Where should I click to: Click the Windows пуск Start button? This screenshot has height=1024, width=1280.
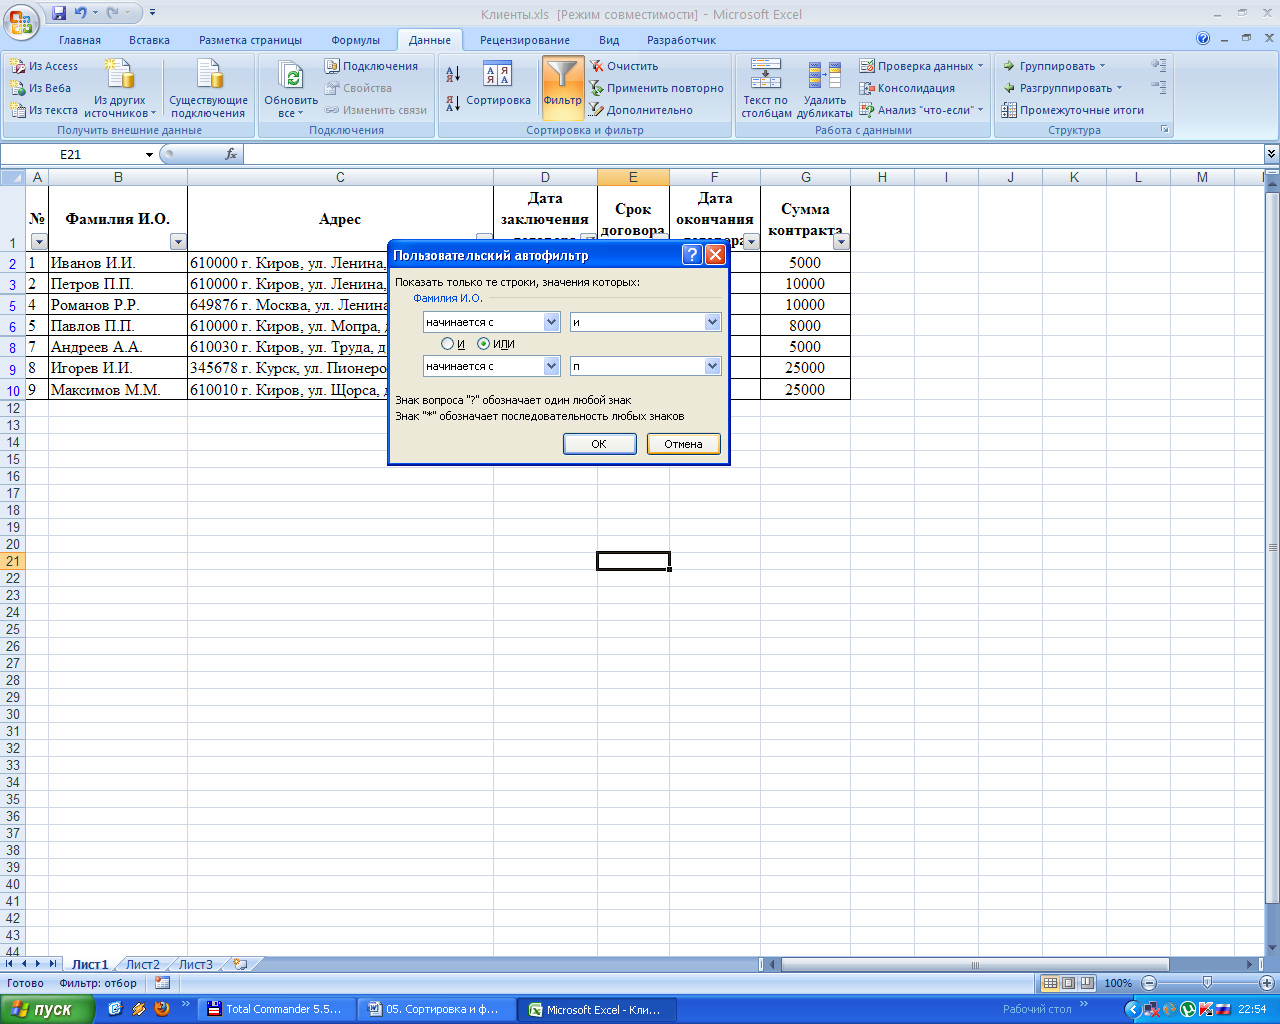(47, 1009)
